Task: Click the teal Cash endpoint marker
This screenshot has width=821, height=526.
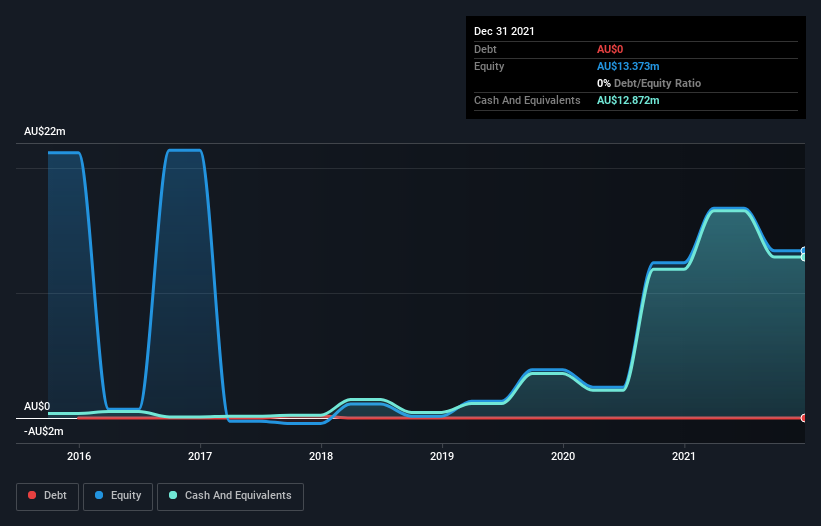Action: click(x=804, y=257)
